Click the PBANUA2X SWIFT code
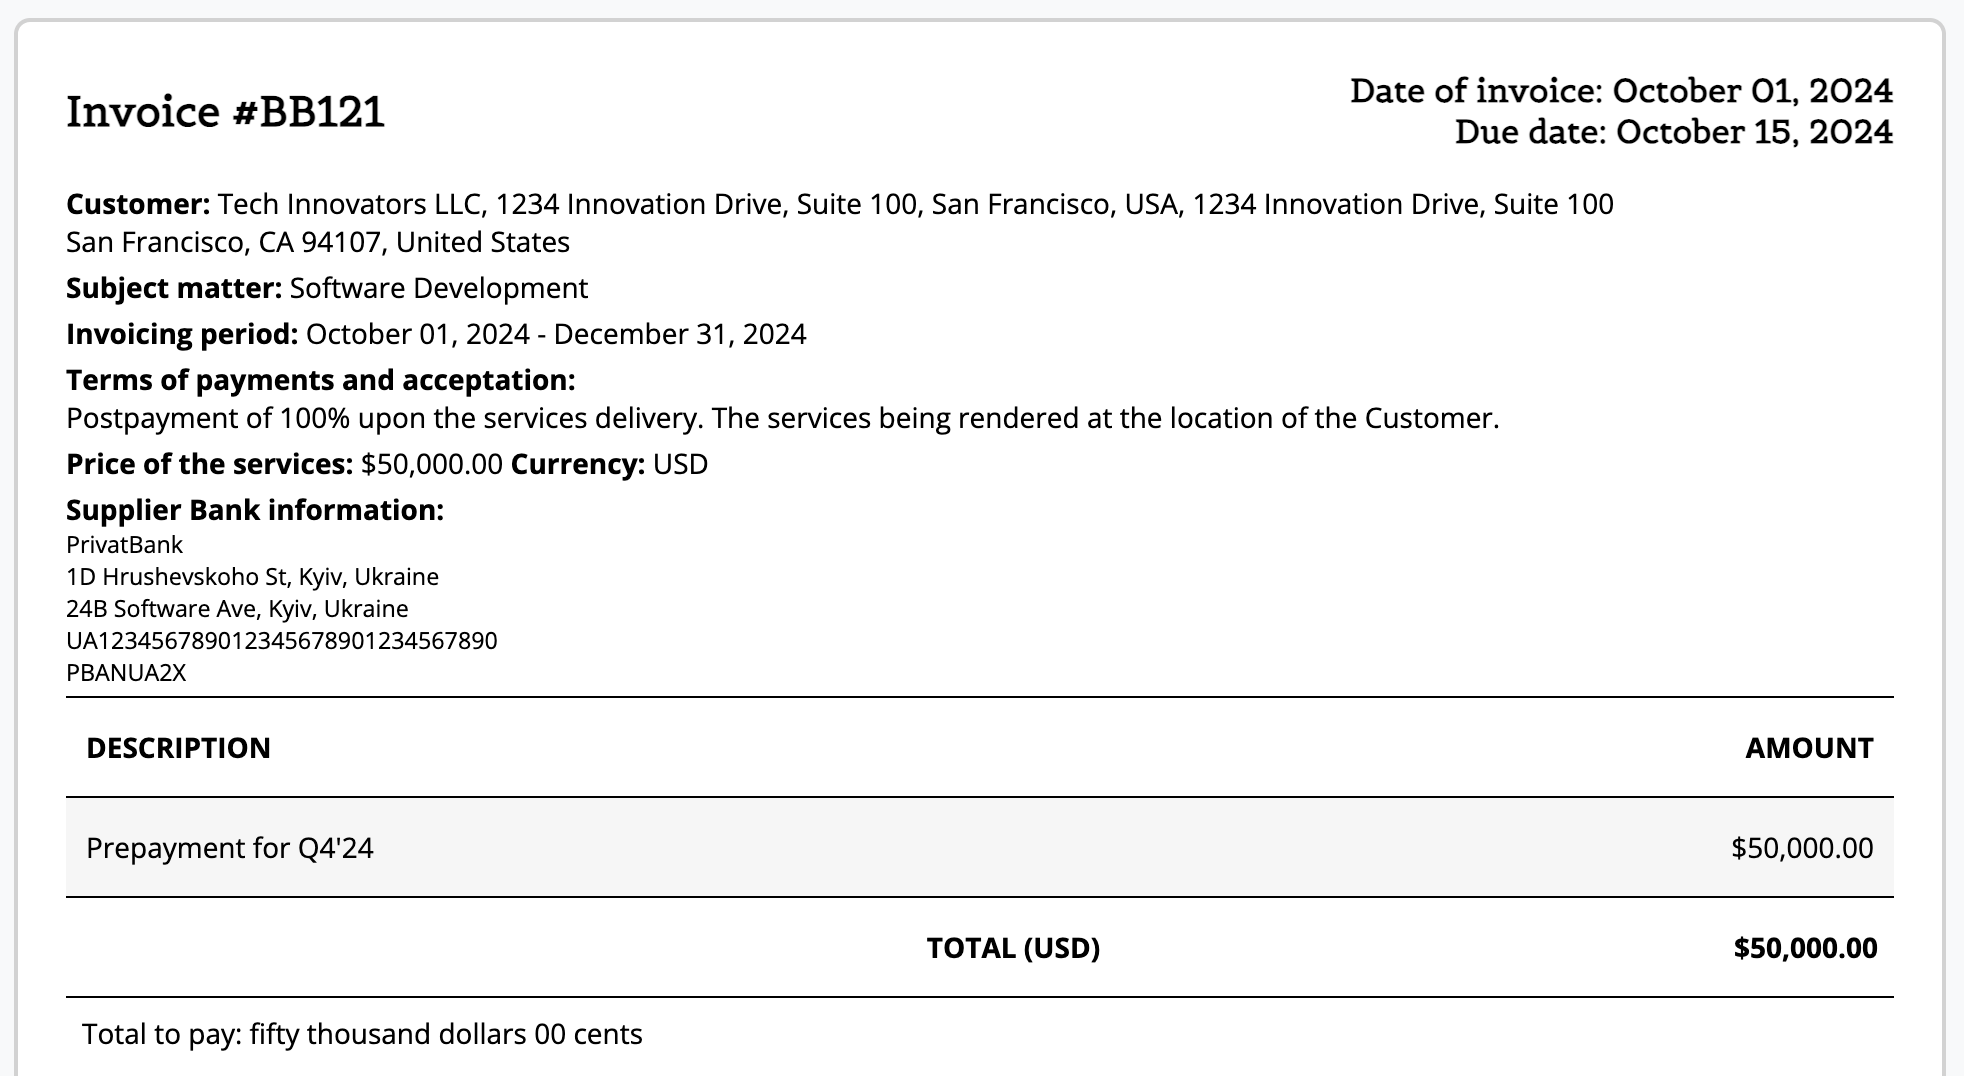This screenshot has width=1964, height=1076. (126, 673)
